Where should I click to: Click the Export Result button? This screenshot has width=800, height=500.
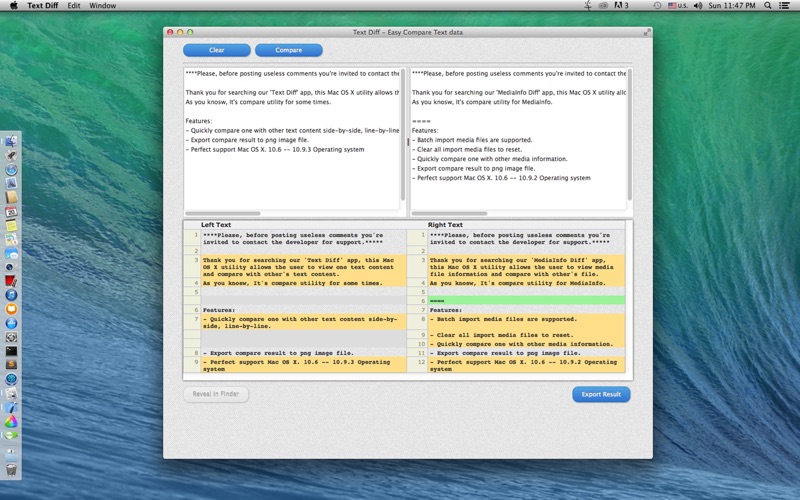[x=601, y=394]
